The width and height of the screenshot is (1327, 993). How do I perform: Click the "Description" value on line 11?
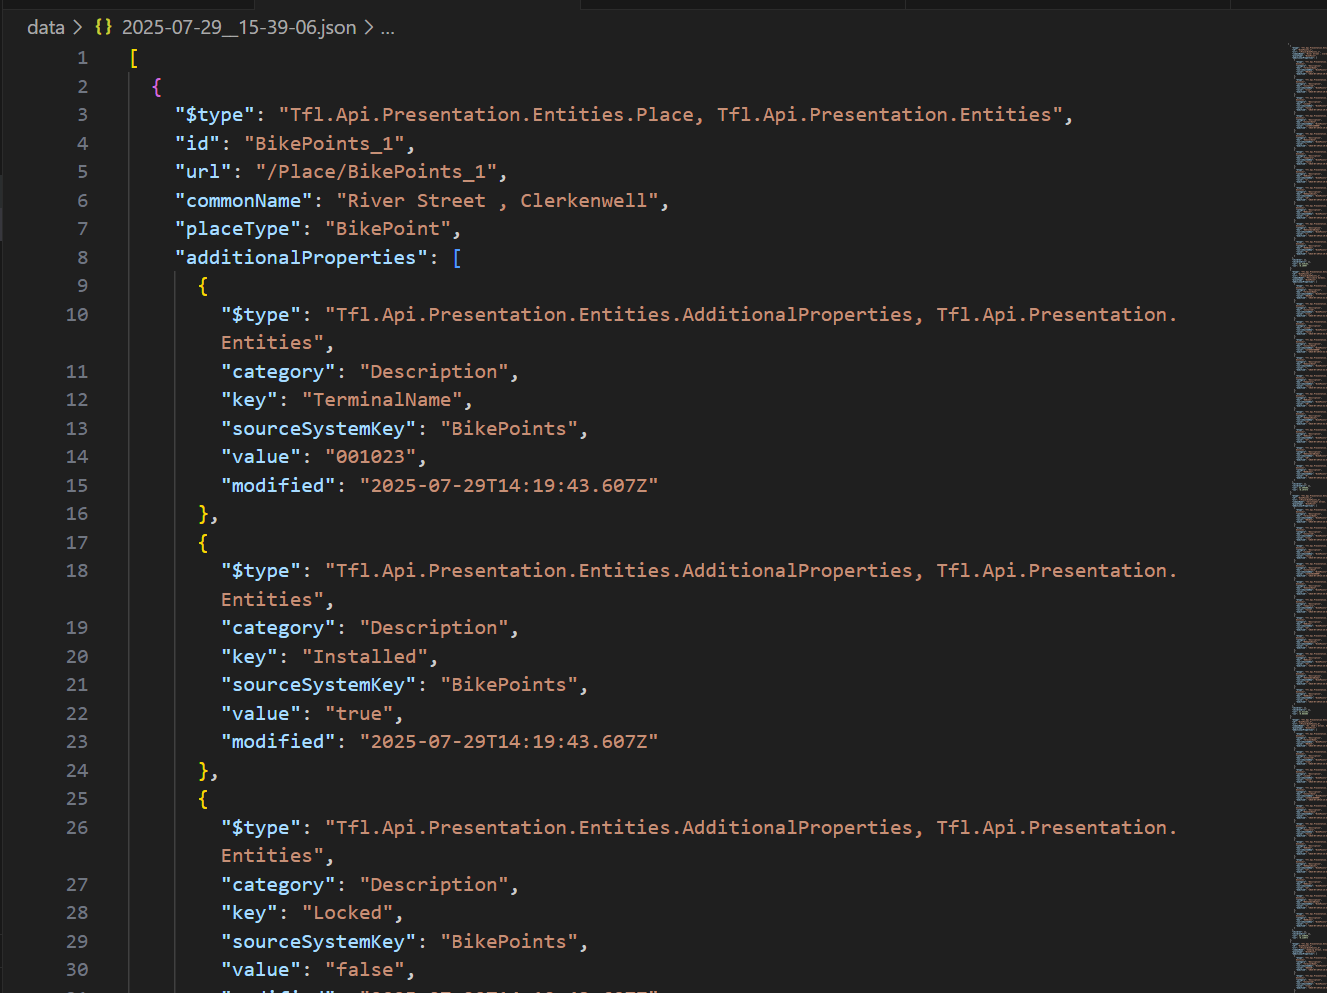(434, 372)
